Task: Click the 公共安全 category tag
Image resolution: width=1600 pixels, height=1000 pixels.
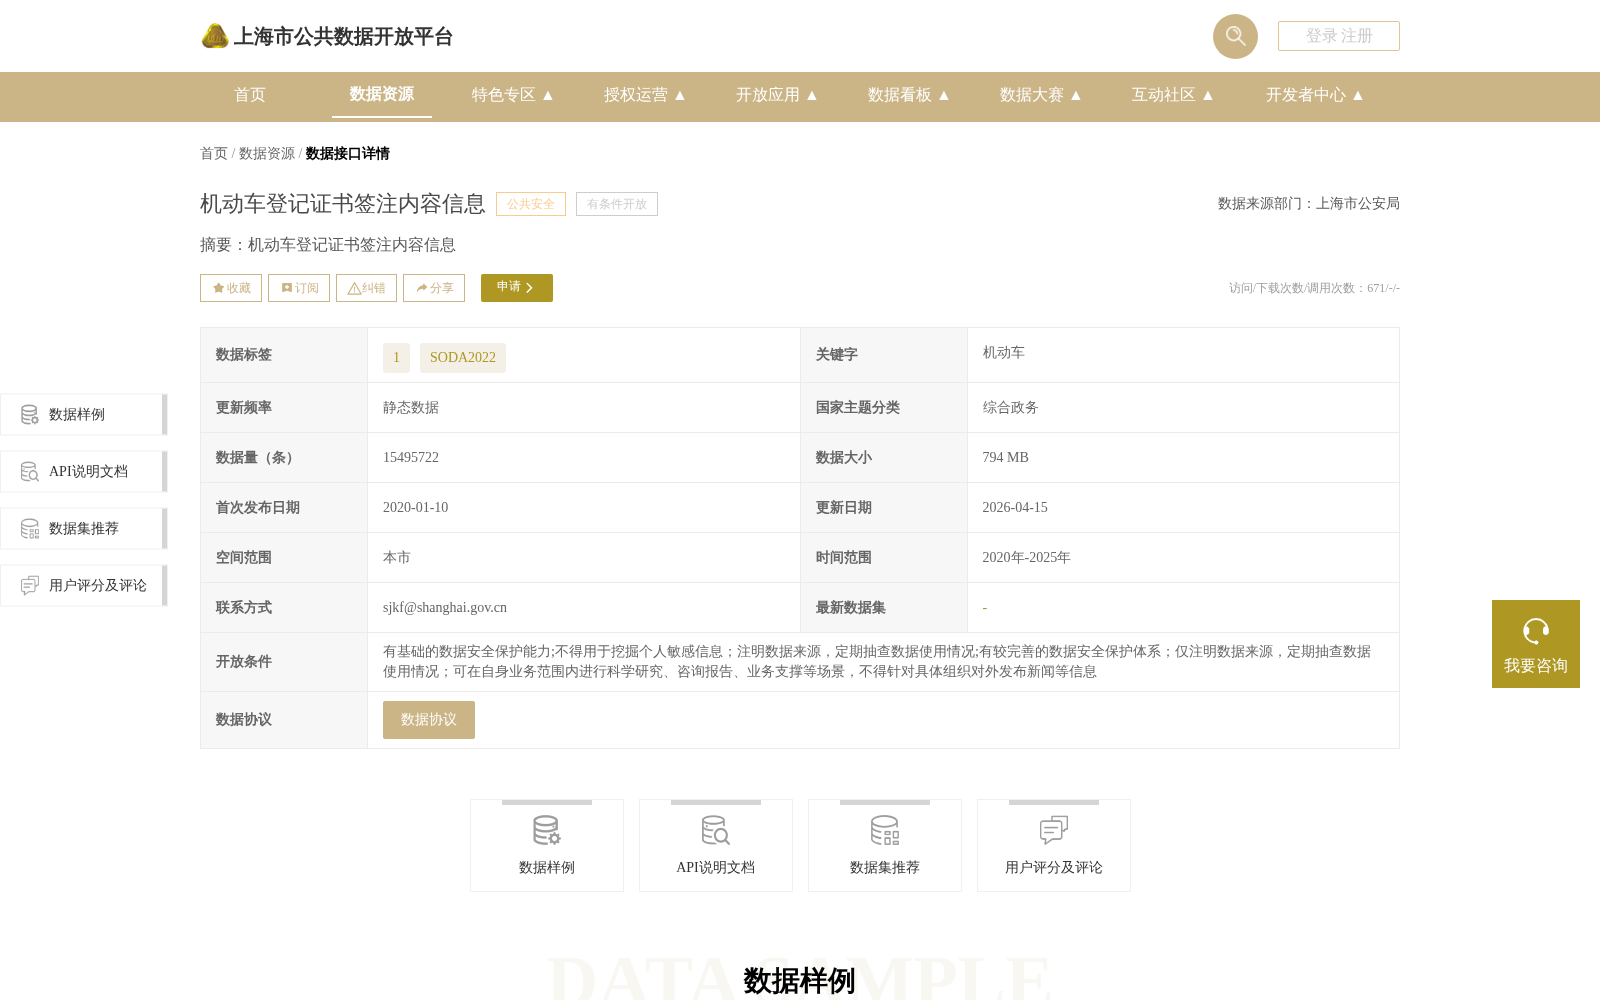Action: (531, 204)
